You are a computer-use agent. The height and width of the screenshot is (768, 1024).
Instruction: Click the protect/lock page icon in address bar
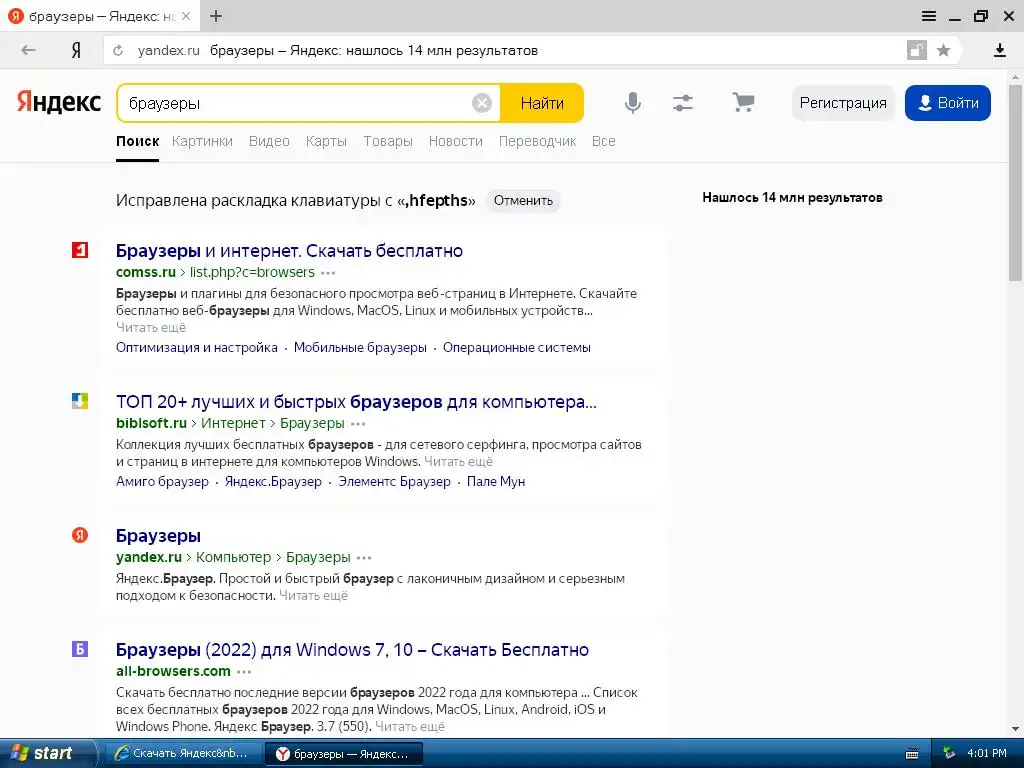pyautogui.click(x=916, y=50)
